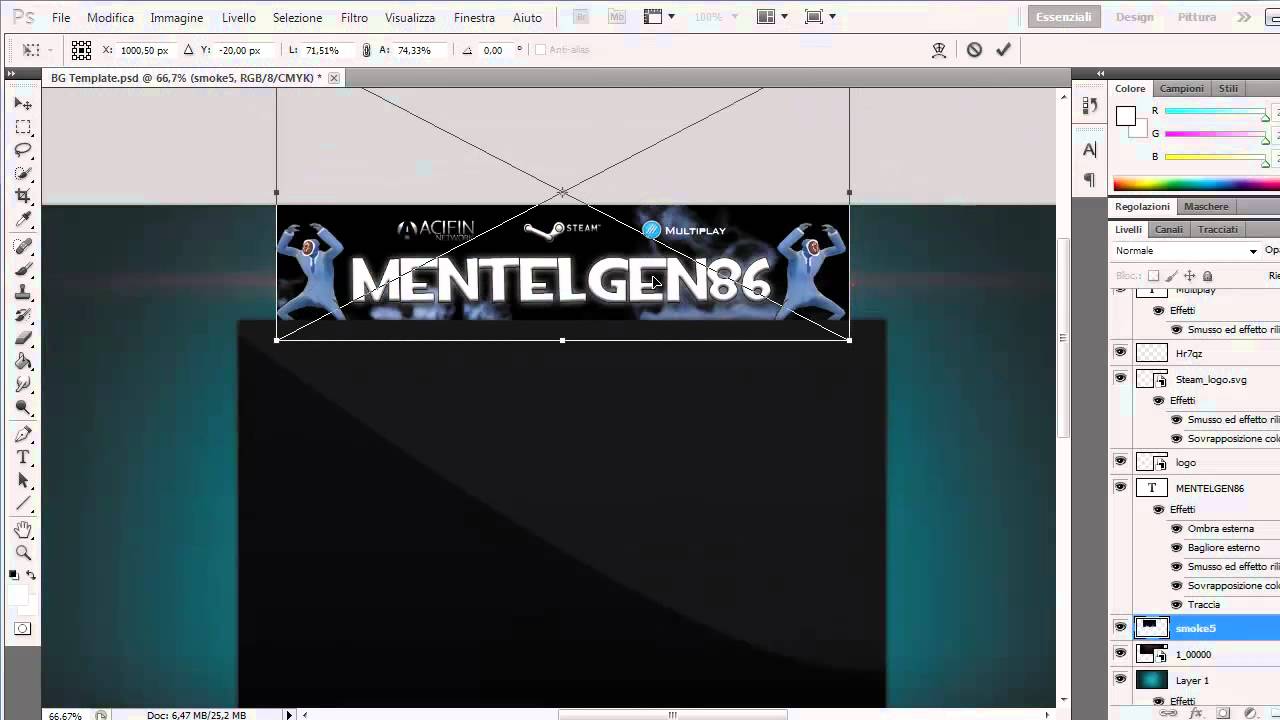Screen dimensions: 1280x720
Task: Select the Path Selection tool
Action: point(23,480)
